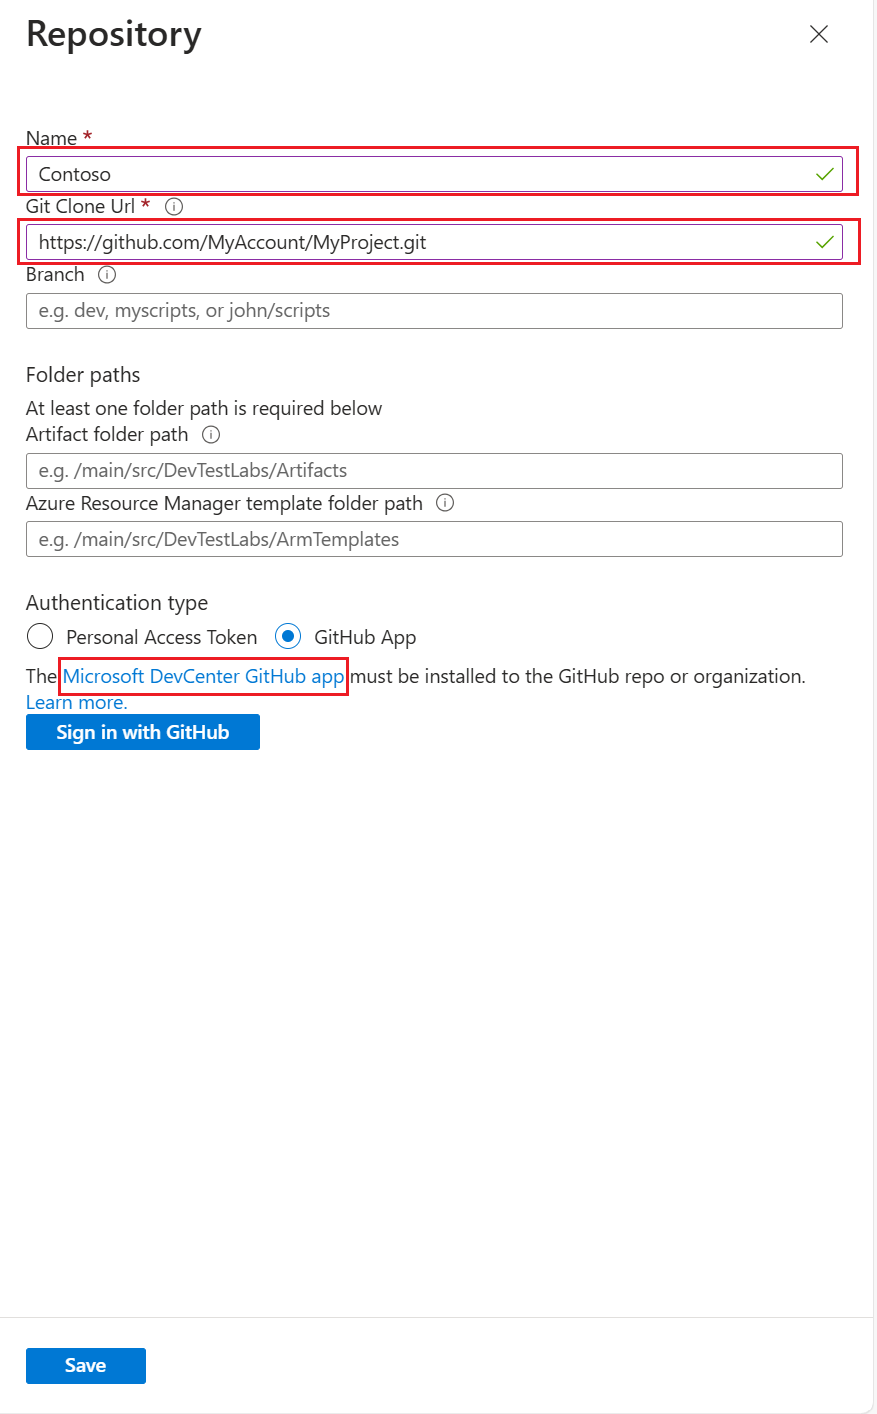Click the info icon next to Azure Resource Manager template folder path
Screen dimensions: 877x1414
tap(444, 504)
